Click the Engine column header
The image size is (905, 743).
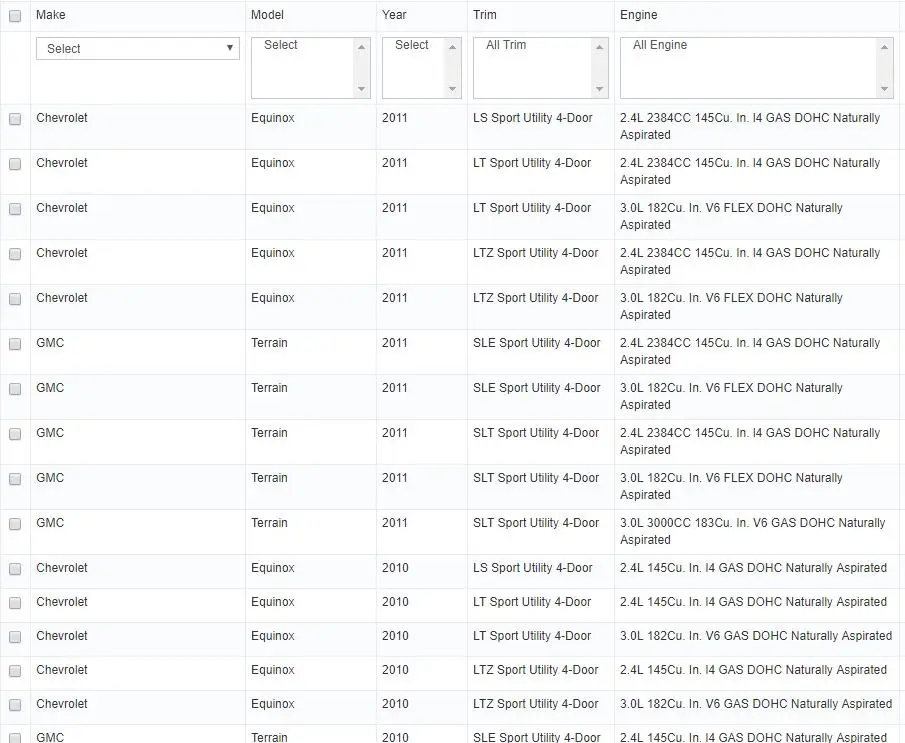coord(638,15)
